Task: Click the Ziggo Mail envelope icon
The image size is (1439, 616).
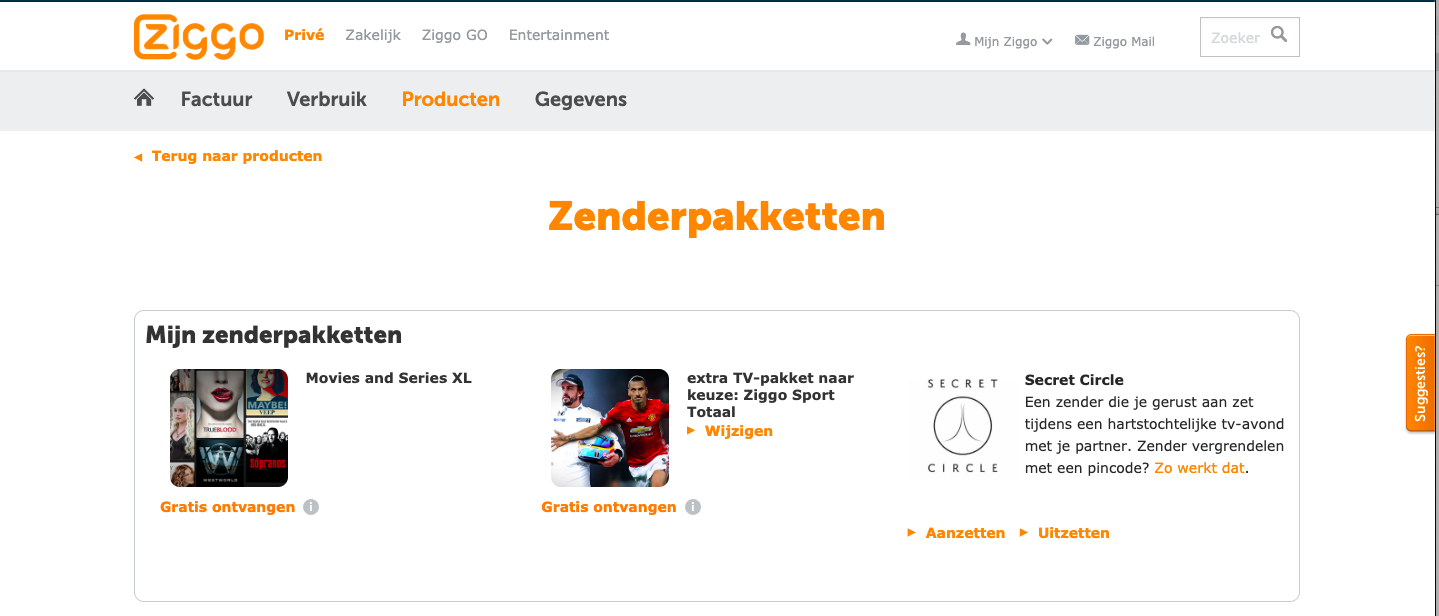Action: coord(1081,41)
